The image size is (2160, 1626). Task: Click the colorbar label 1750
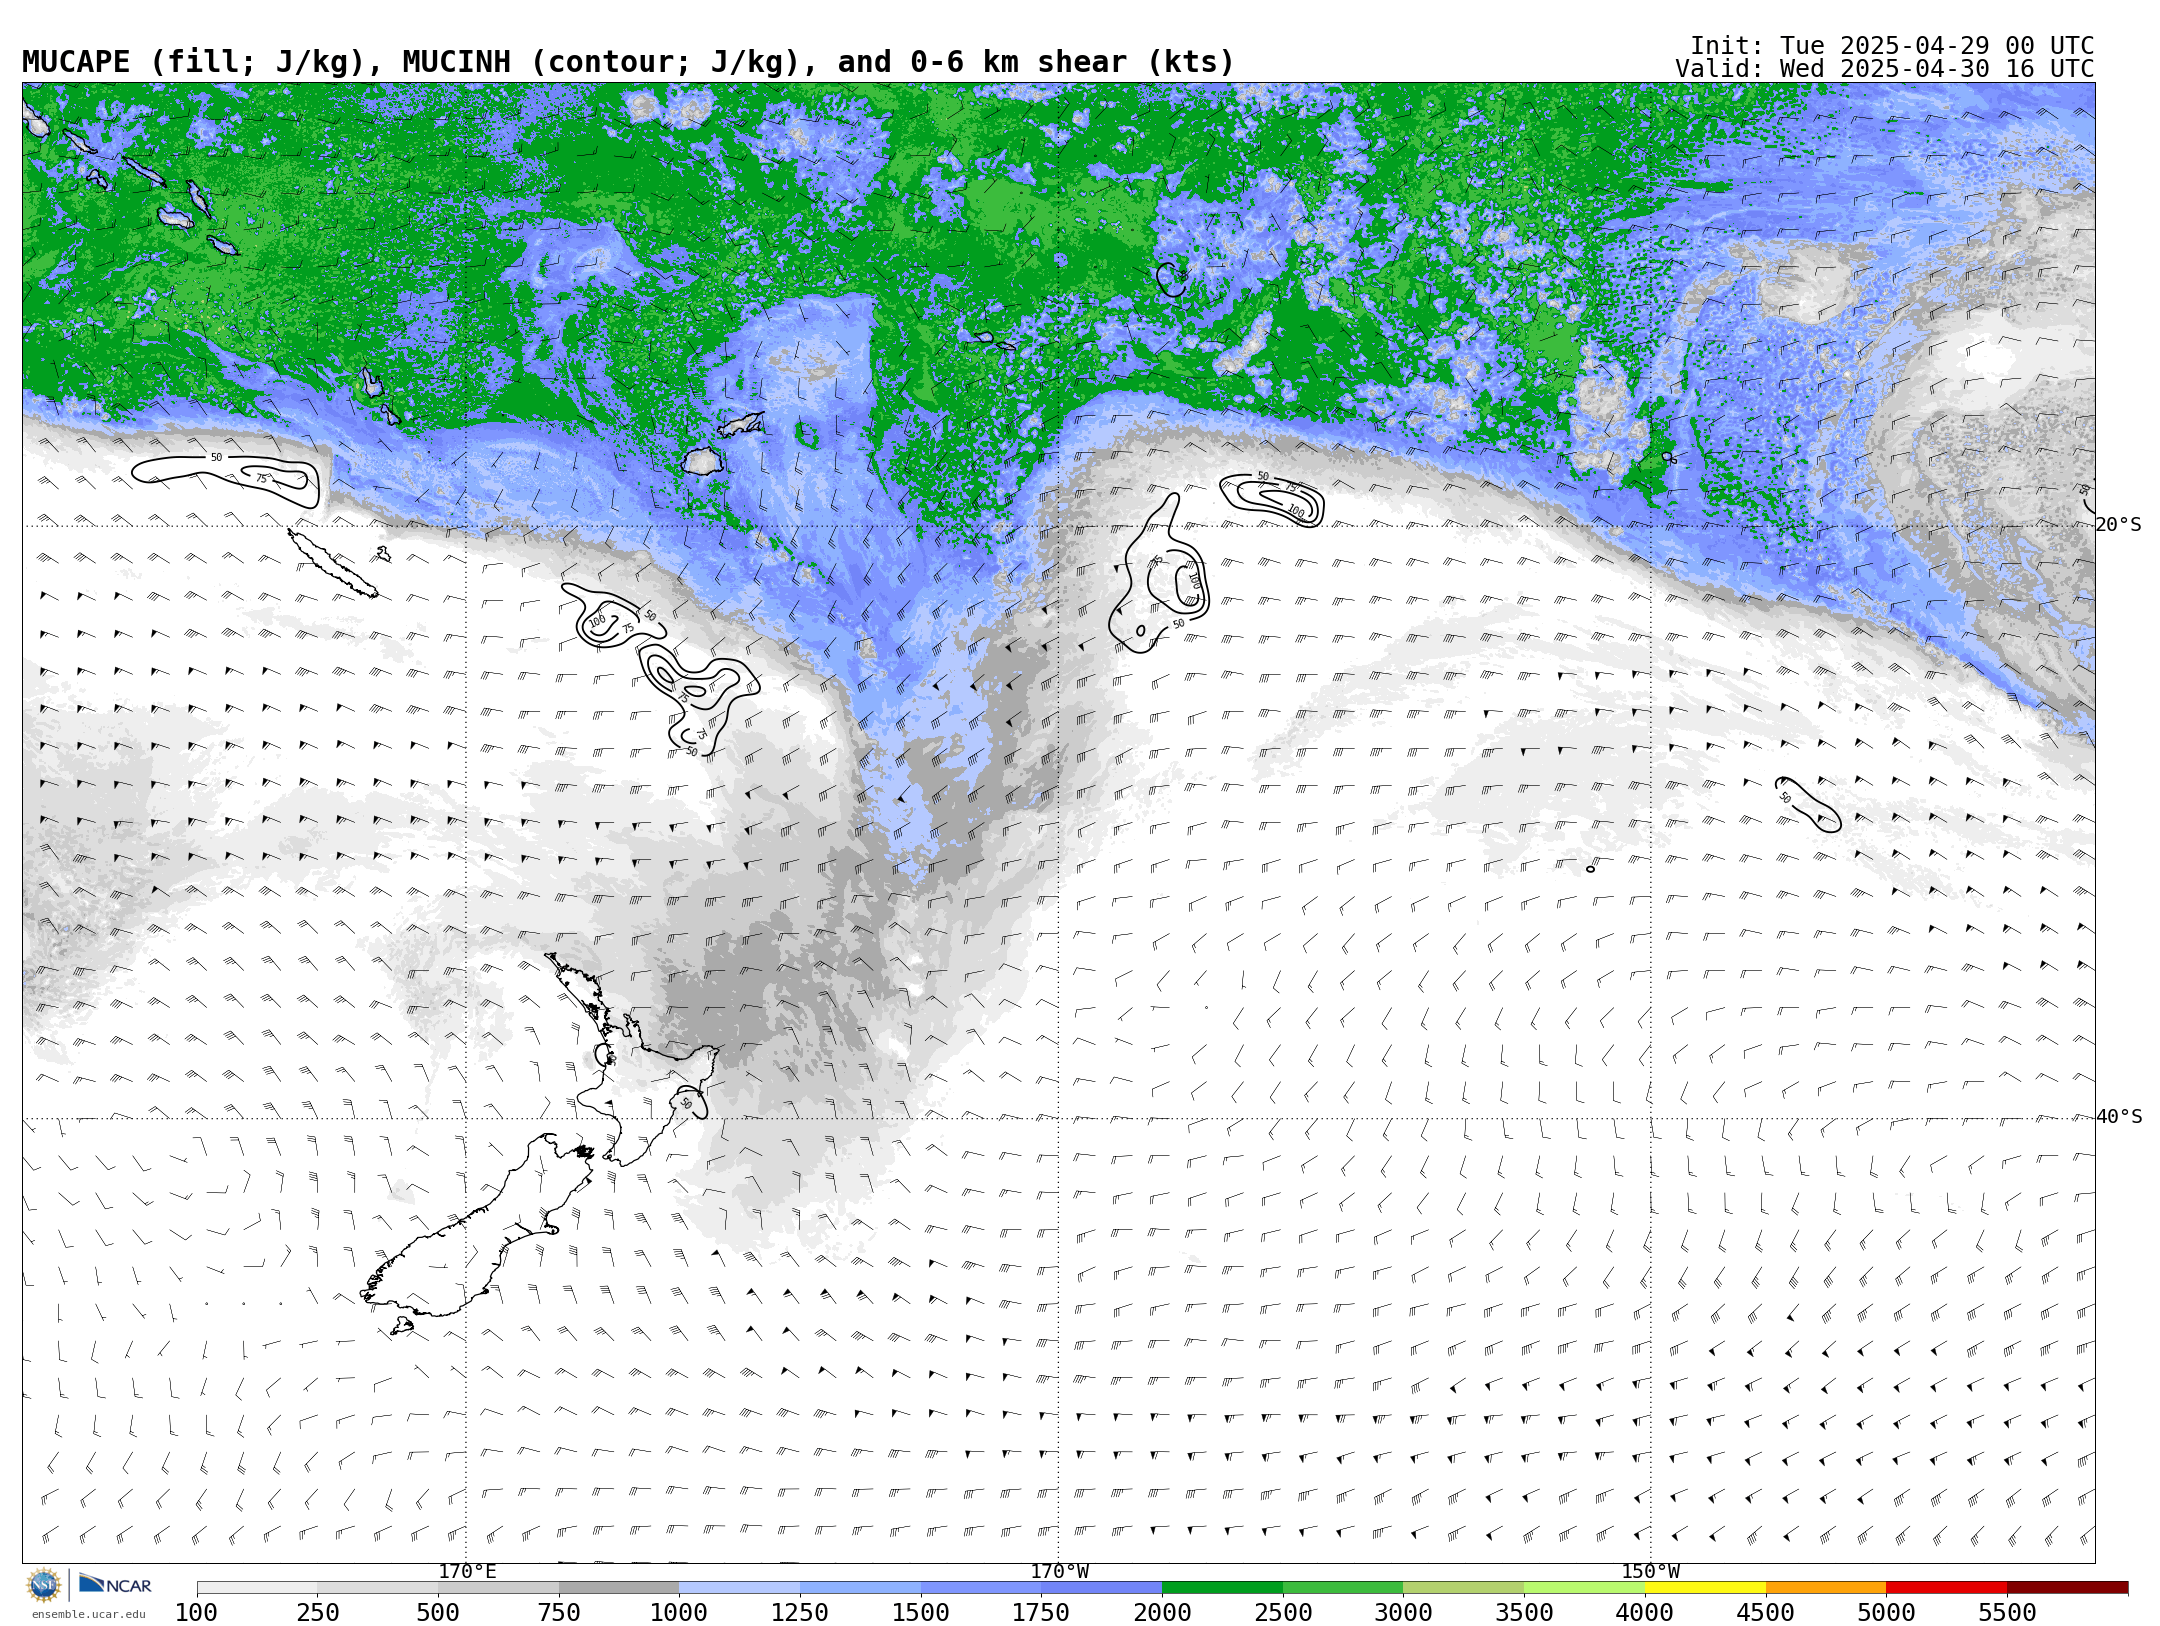pos(1042,1613)
